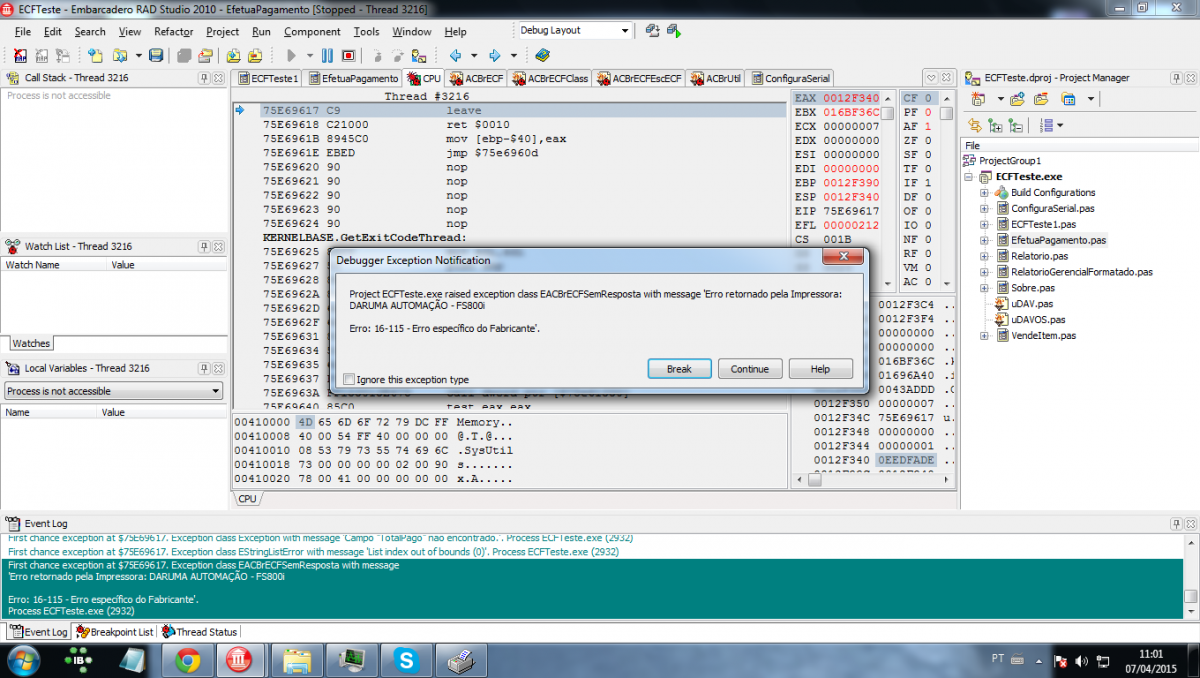Click the Remove file from project icon
This screenshot has width=1200, height=678.
[x=255, y=55]
